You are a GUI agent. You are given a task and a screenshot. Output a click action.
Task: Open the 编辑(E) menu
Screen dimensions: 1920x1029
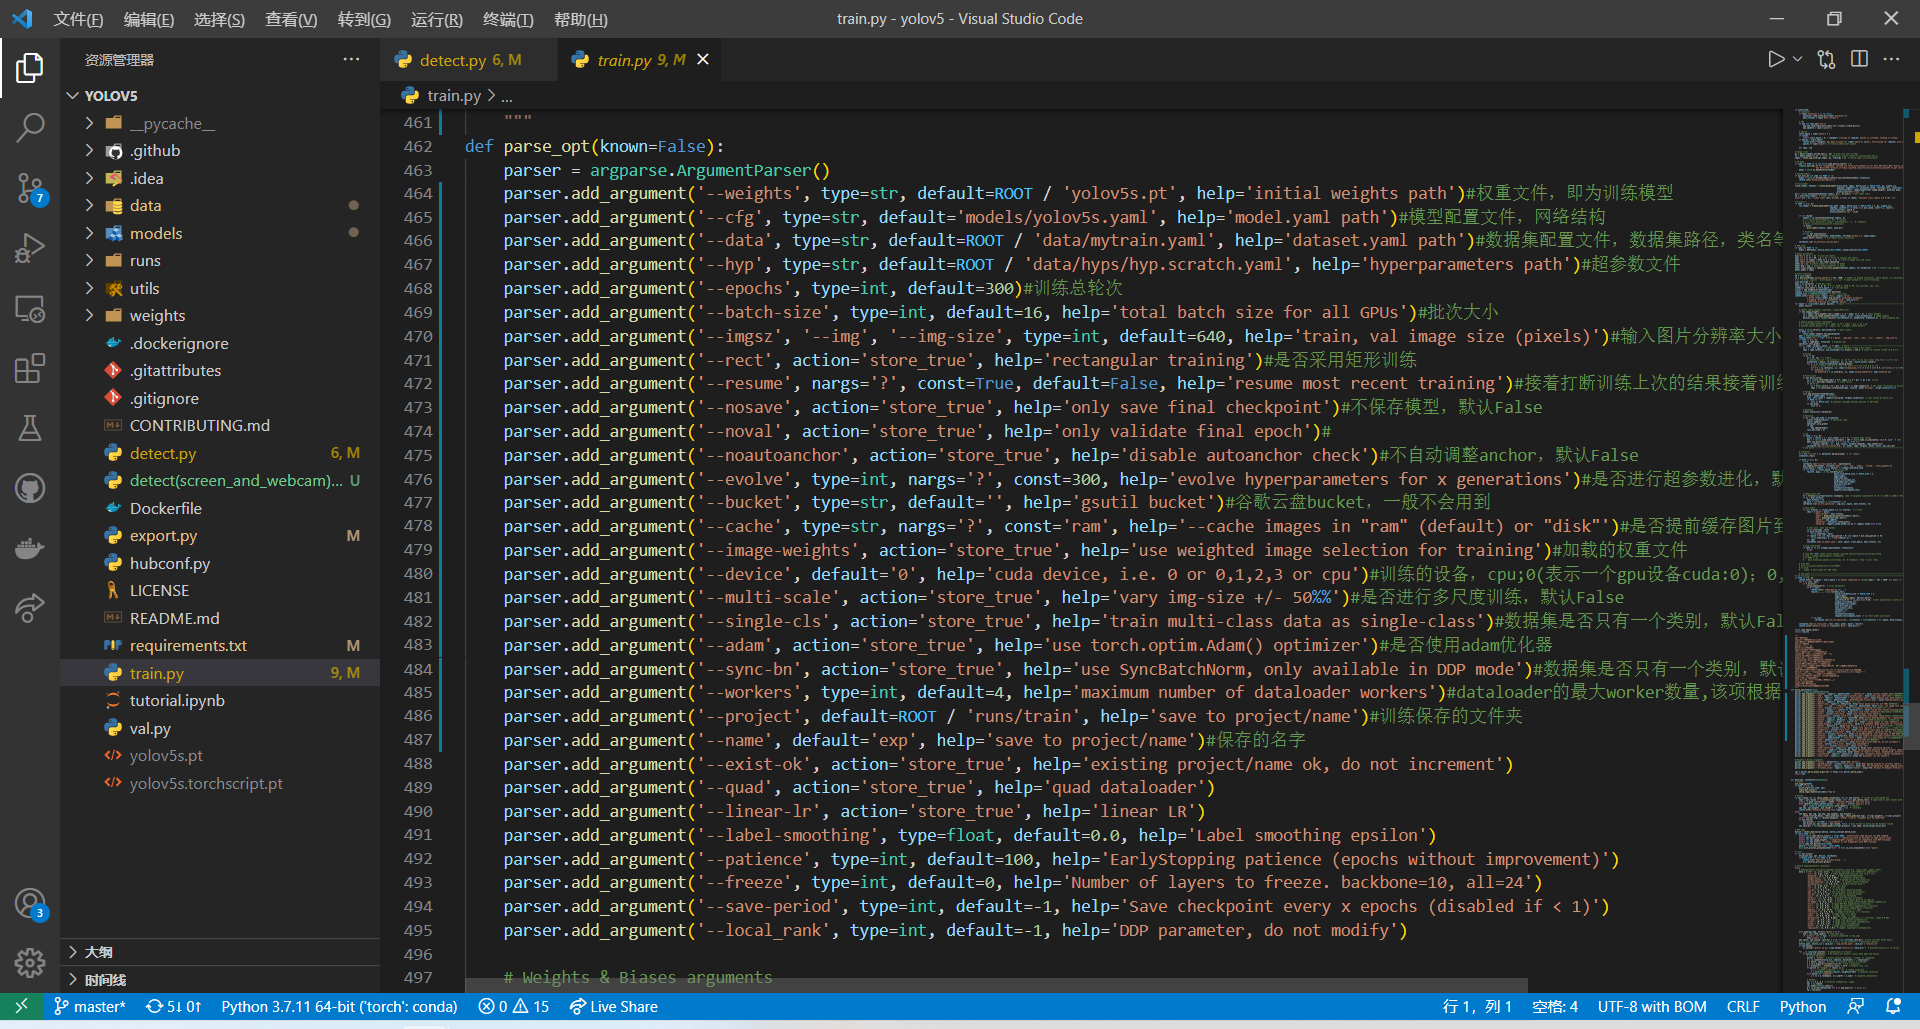point(148,19)
